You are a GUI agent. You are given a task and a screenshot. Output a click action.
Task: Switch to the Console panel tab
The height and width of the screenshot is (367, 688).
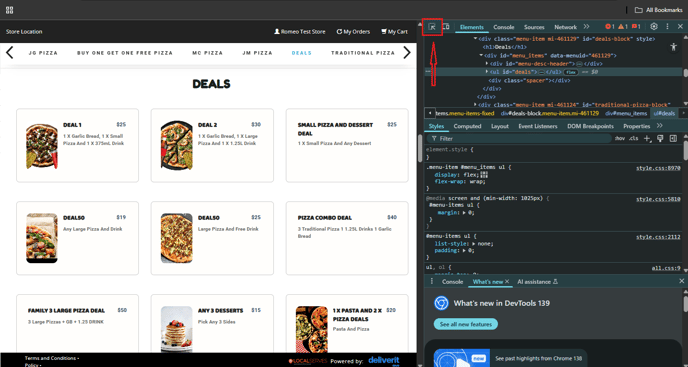[x=504, y=27]
